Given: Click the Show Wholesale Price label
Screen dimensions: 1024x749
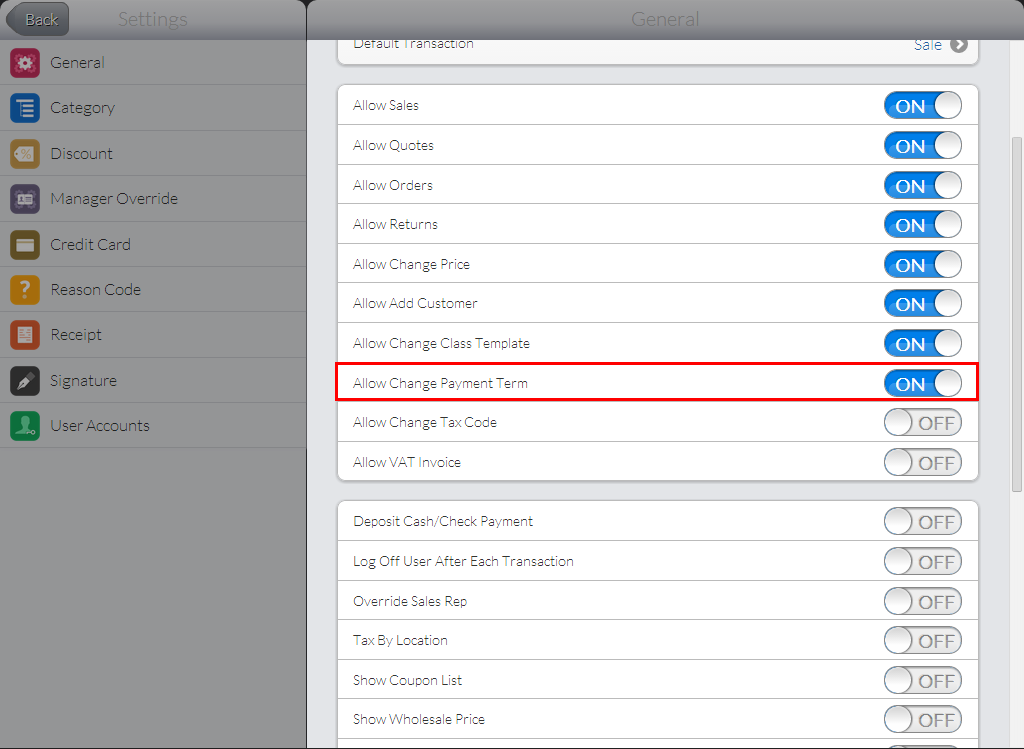Looking at the screenshot, I should click(419, 720).
